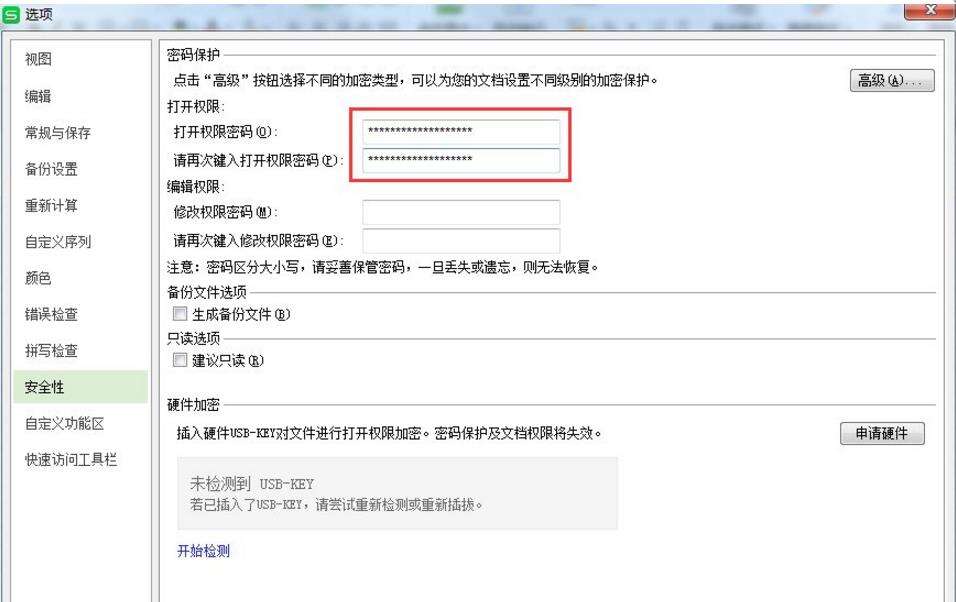956x602 pixels.
Task: Open the 颜色 options section
Action: click(38, 278)
